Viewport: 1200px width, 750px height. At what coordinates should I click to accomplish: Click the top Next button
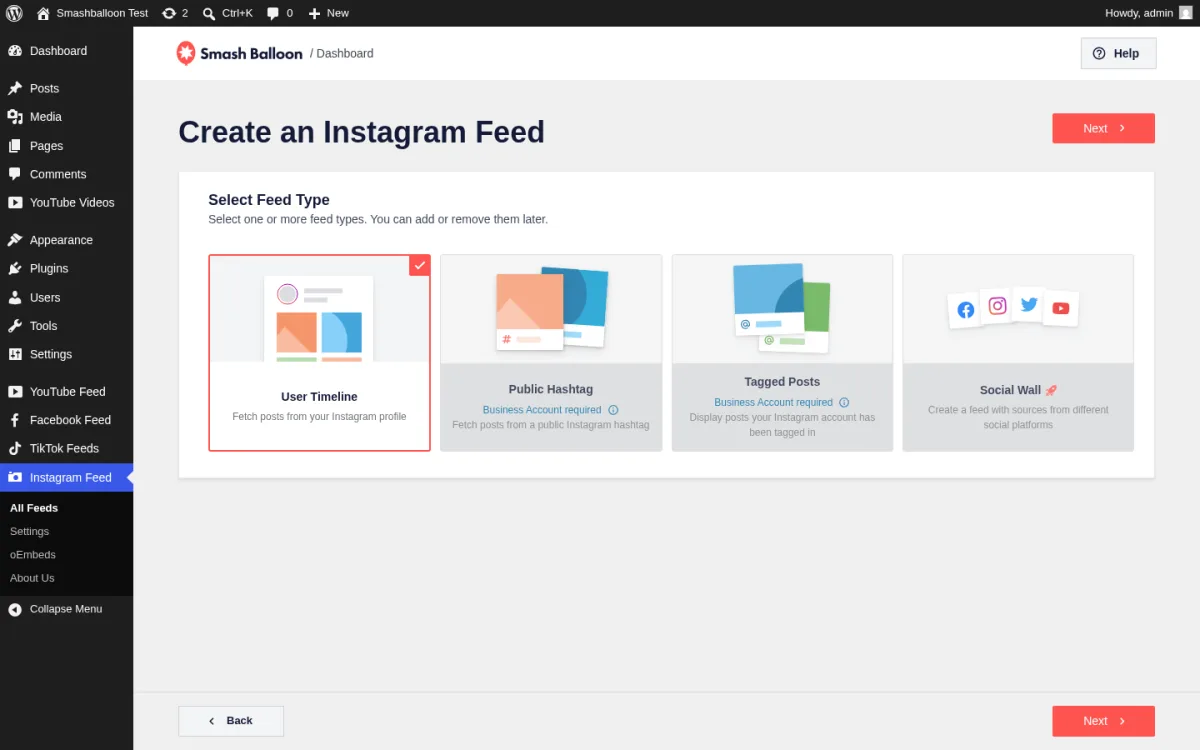pyautogui.click(x=1103, y=128)
